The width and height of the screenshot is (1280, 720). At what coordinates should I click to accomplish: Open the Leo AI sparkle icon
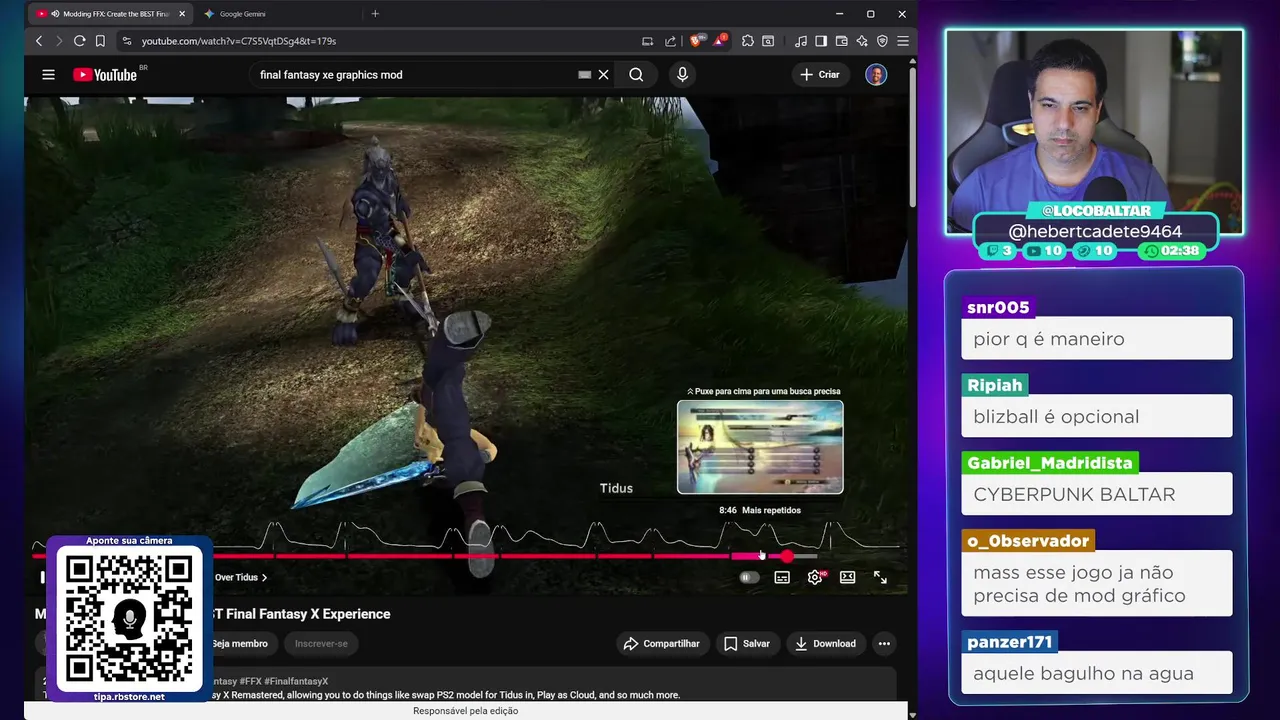click(862, 41)
